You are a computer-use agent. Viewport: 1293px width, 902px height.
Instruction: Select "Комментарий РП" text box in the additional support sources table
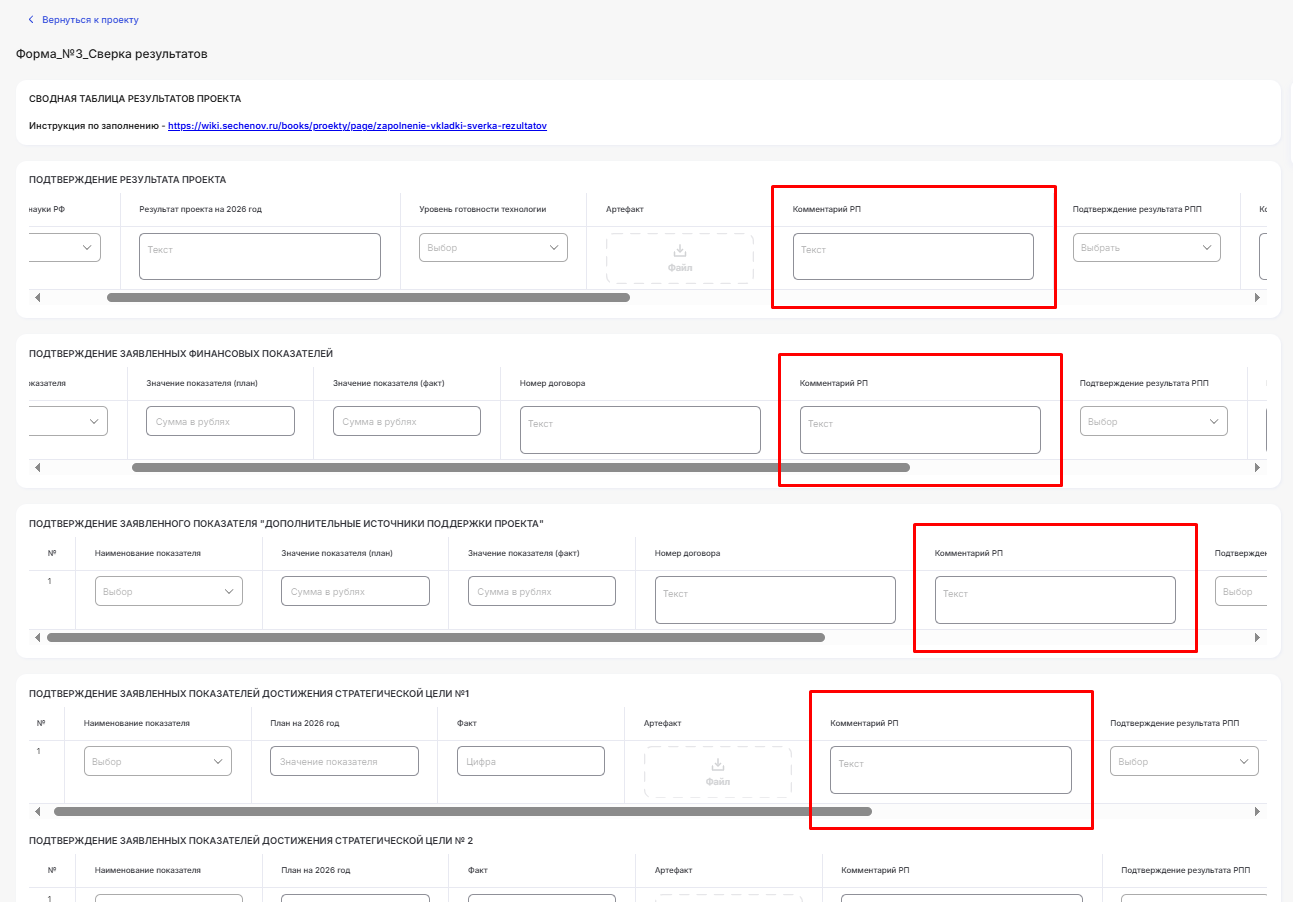point(1055,600)
